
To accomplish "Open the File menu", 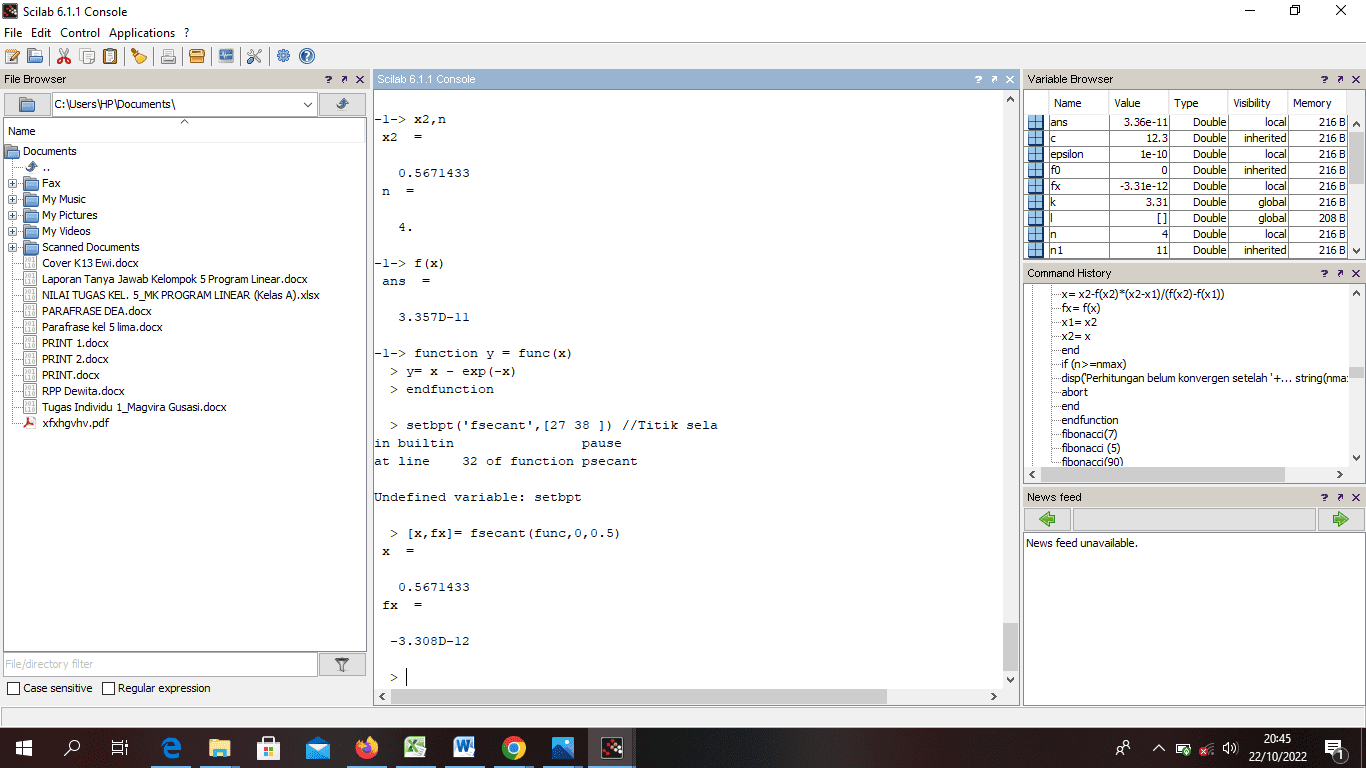I will (x=13, y=33).
